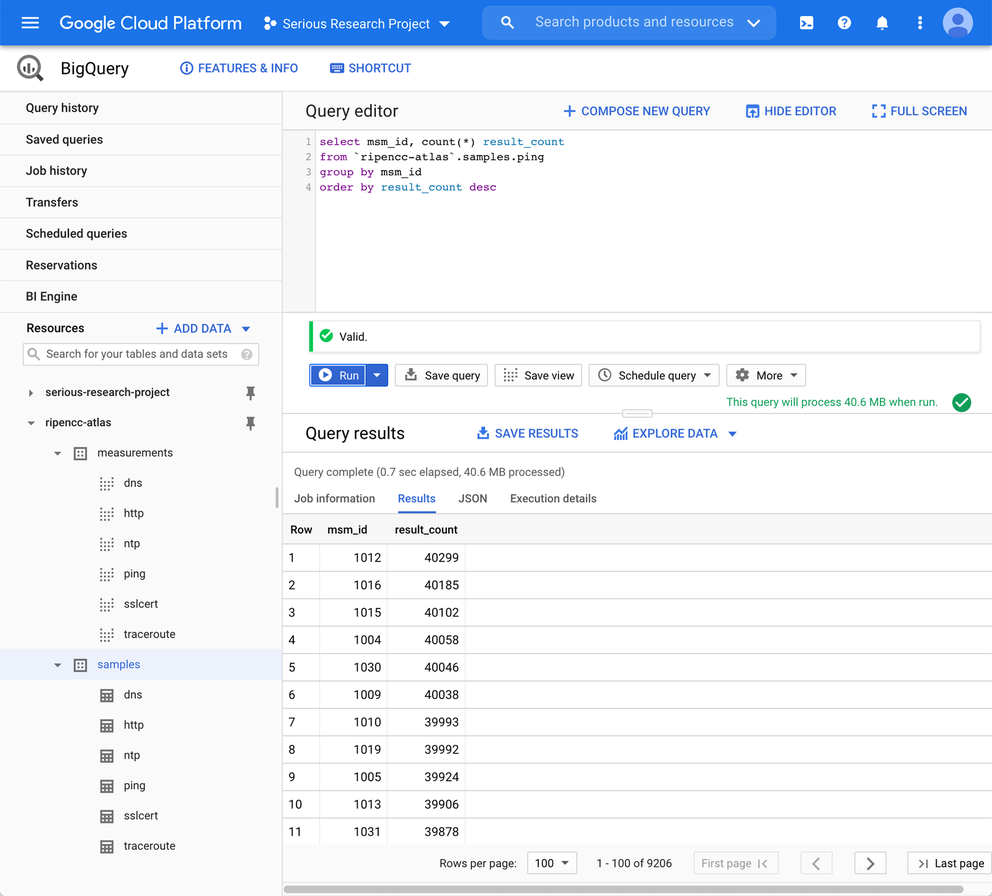Click Search products and resources field
This screenshot has width=992, height=896.
(629, 23)
